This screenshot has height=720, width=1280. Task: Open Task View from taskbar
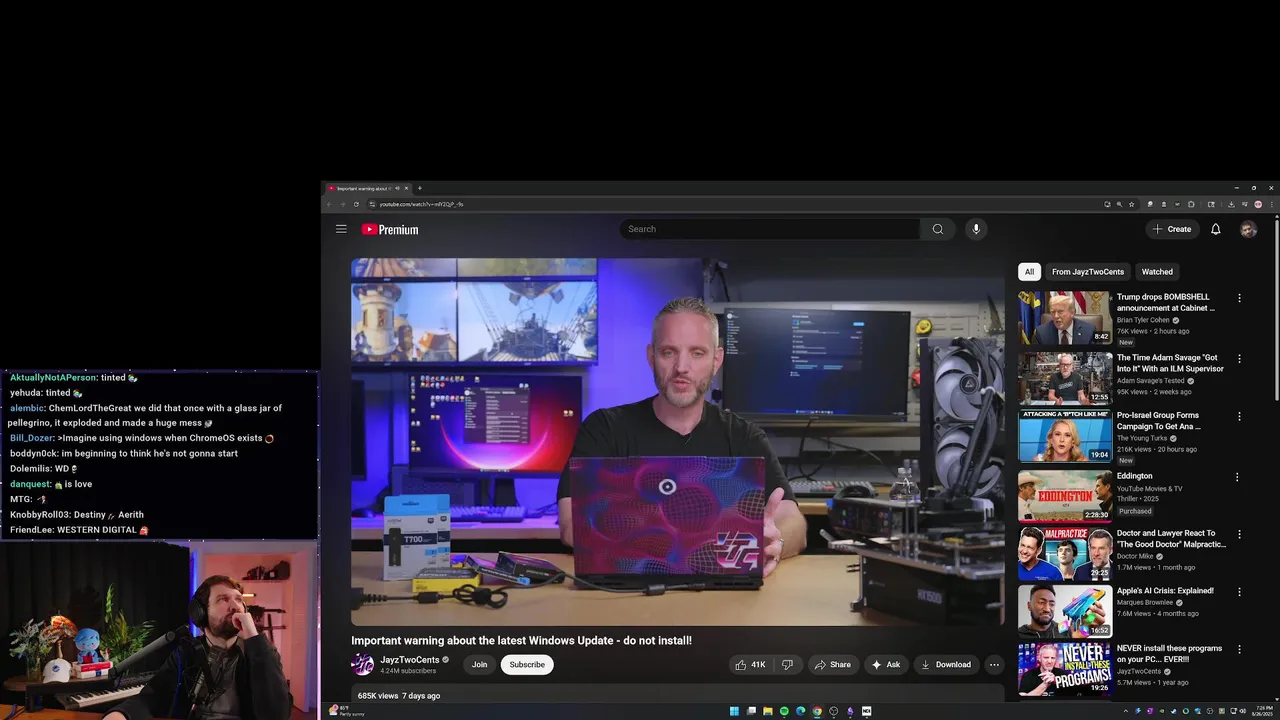pos(751,711)
